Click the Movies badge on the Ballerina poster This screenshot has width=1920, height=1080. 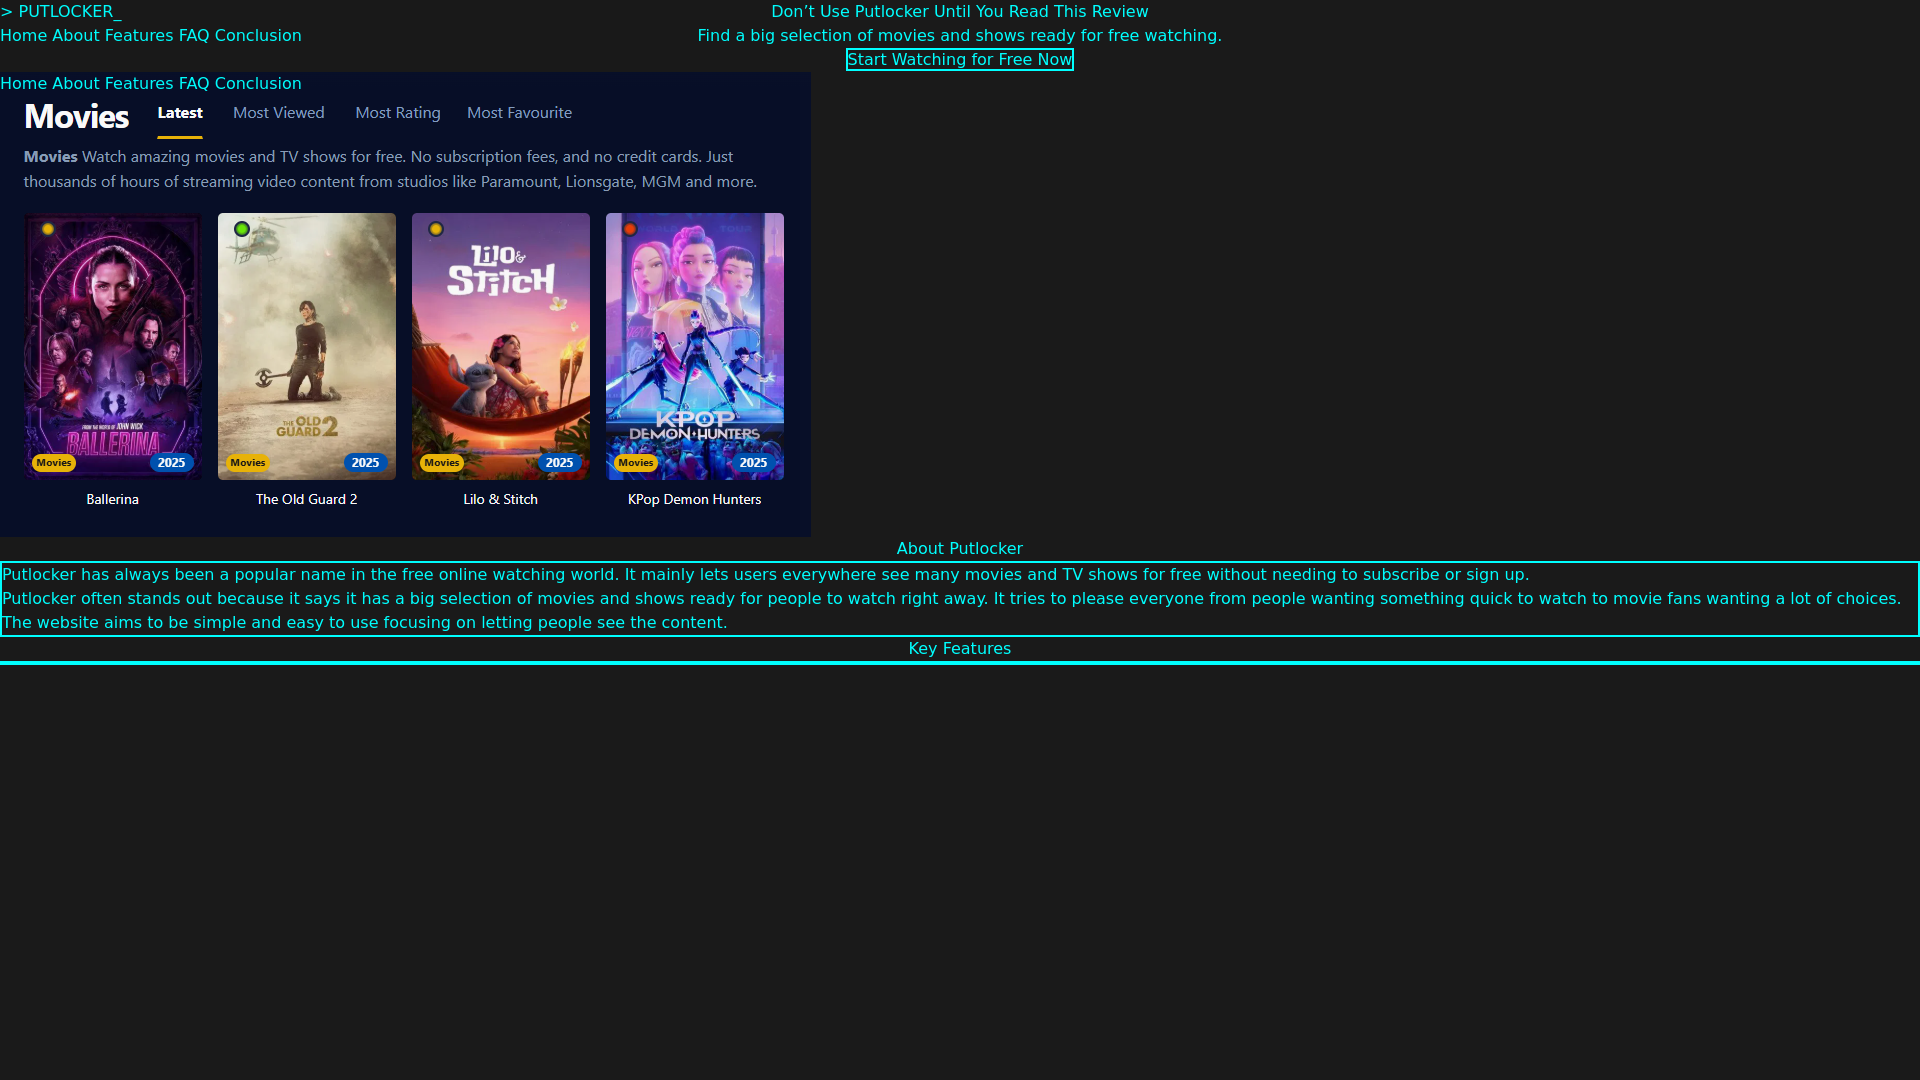[x=54, y=463]
